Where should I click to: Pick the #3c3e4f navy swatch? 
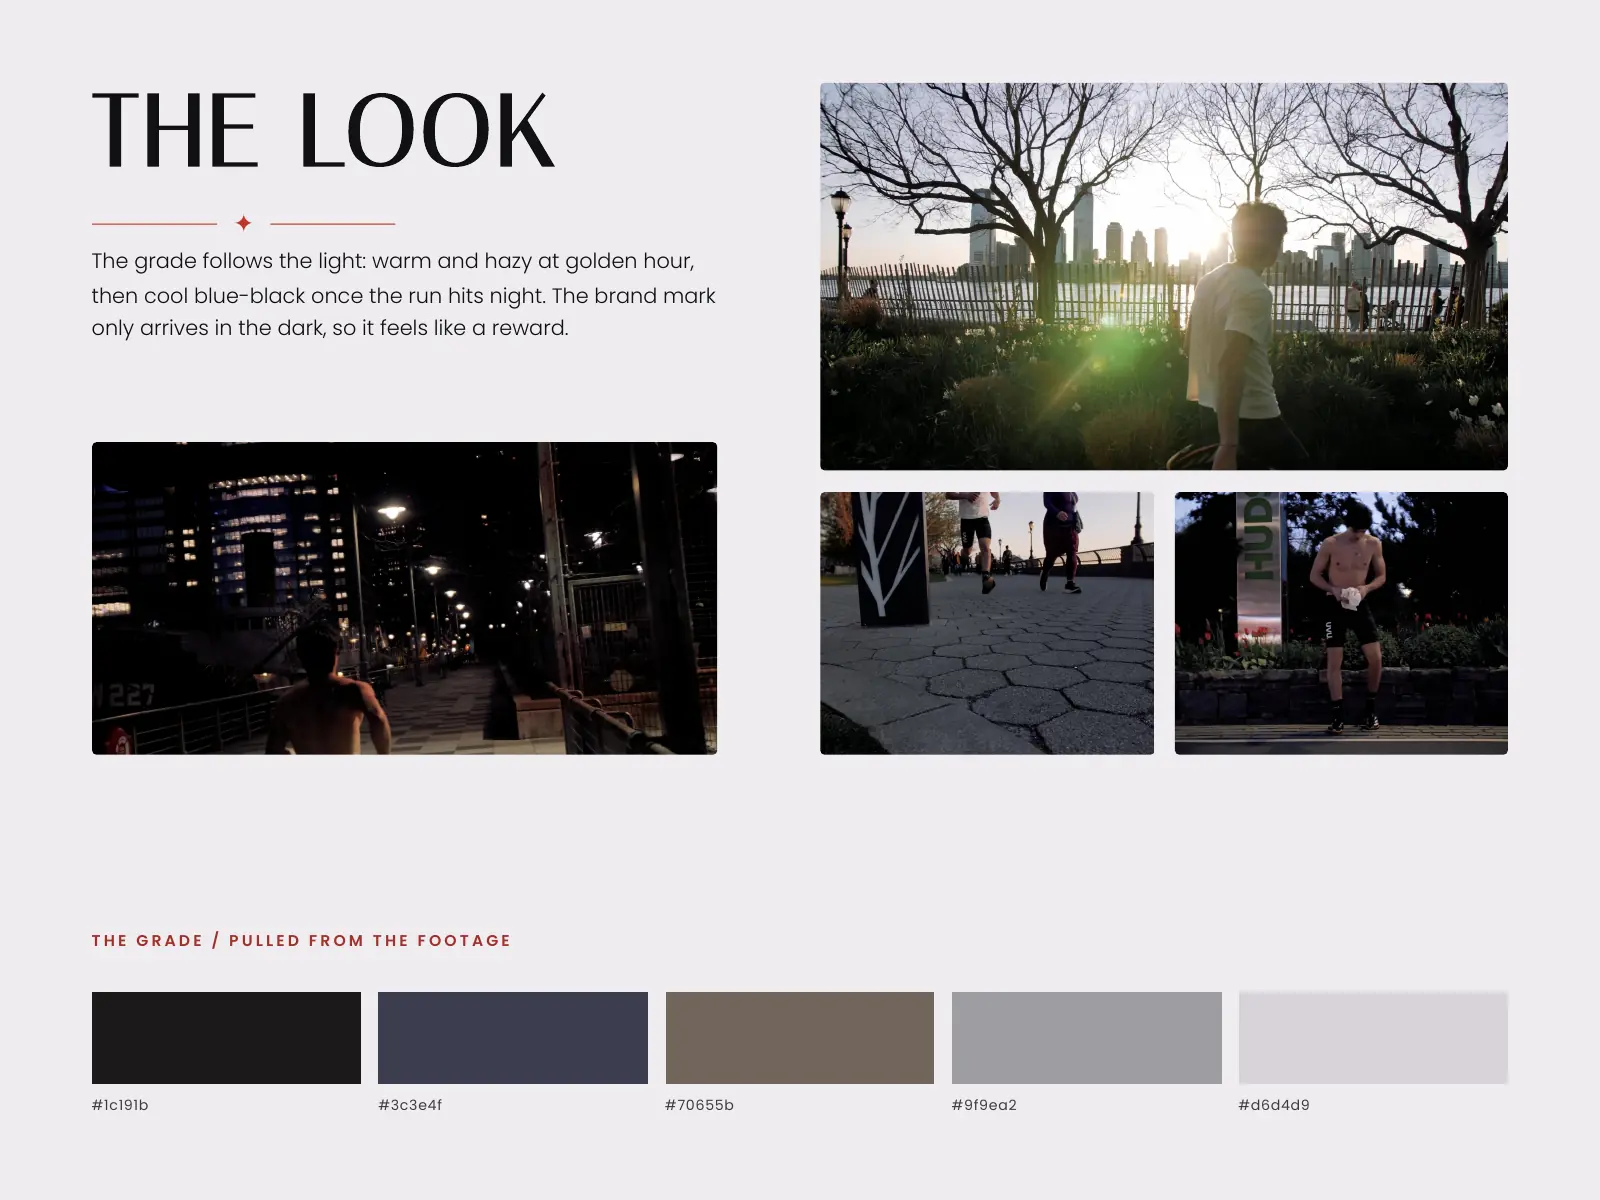[x=513, y=1038]
